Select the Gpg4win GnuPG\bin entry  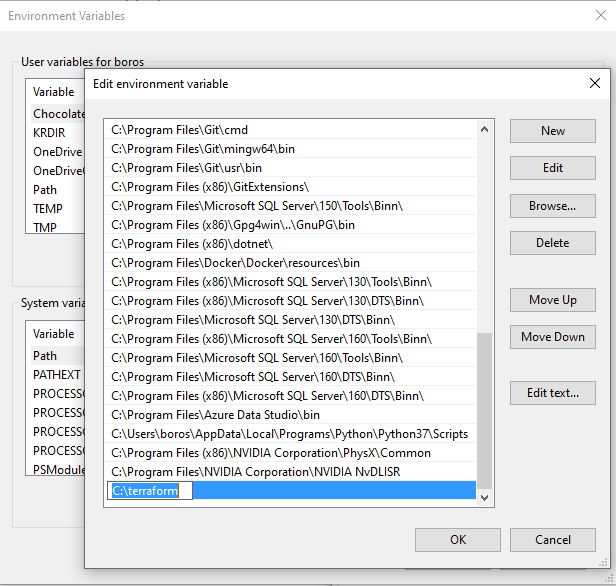click(290, 225)
